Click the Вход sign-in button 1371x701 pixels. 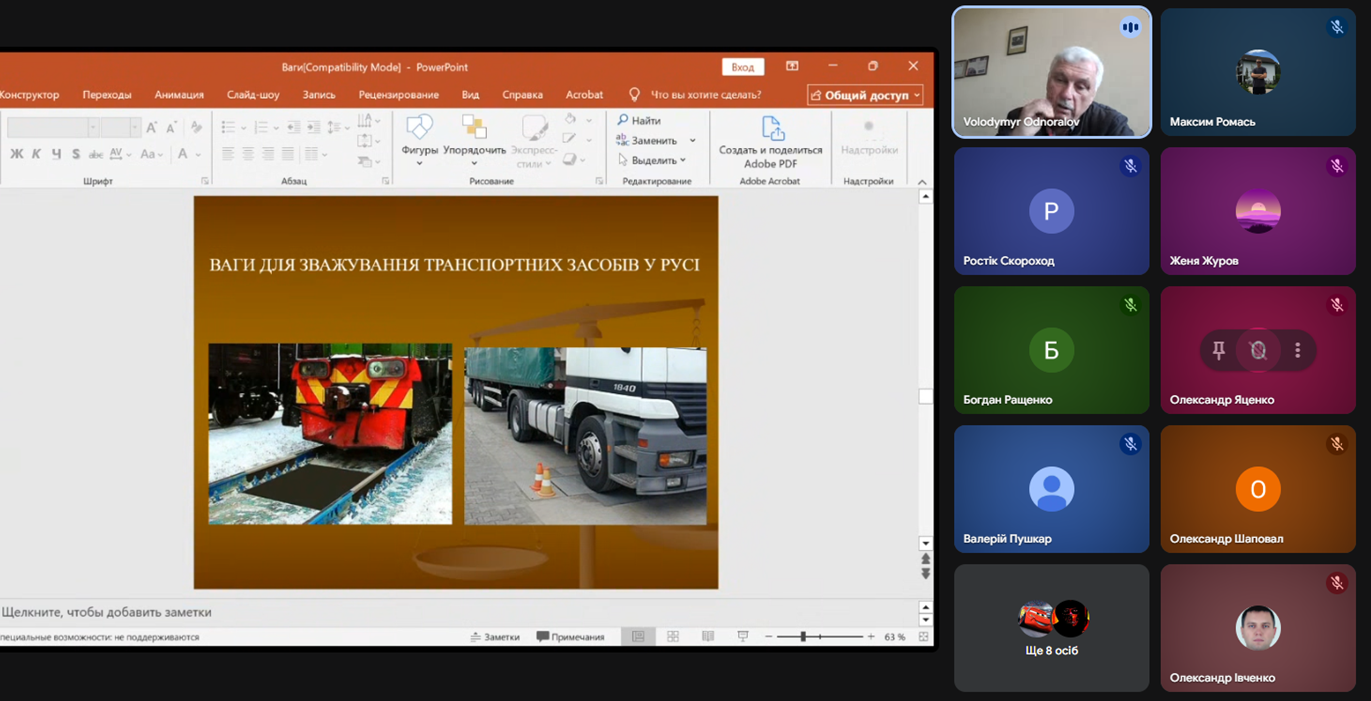tap(742, 67)
